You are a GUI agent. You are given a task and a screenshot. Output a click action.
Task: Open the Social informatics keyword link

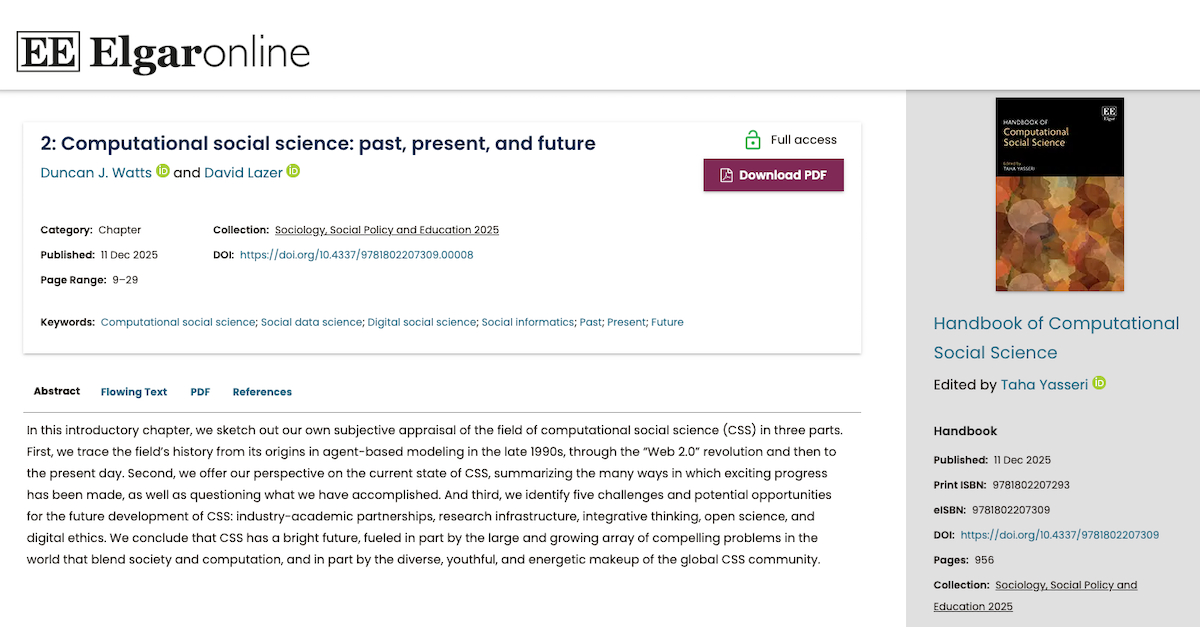pos(528,322)
